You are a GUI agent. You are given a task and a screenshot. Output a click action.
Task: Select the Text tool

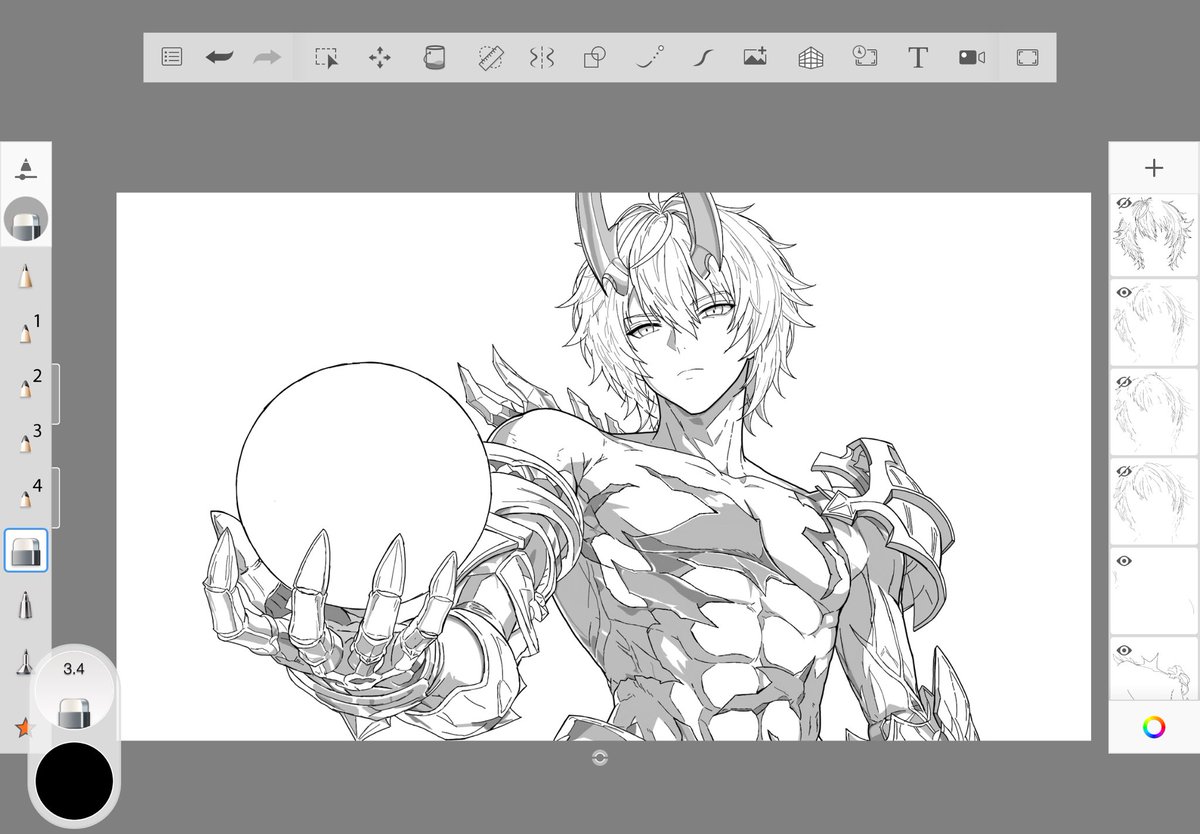(918, 58)
